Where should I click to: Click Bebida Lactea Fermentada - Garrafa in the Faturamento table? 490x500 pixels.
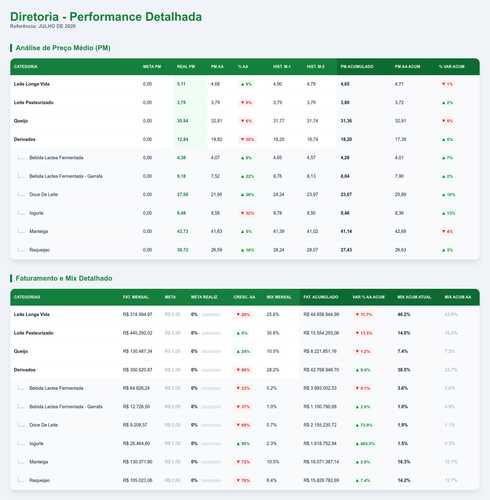[66, 407]
